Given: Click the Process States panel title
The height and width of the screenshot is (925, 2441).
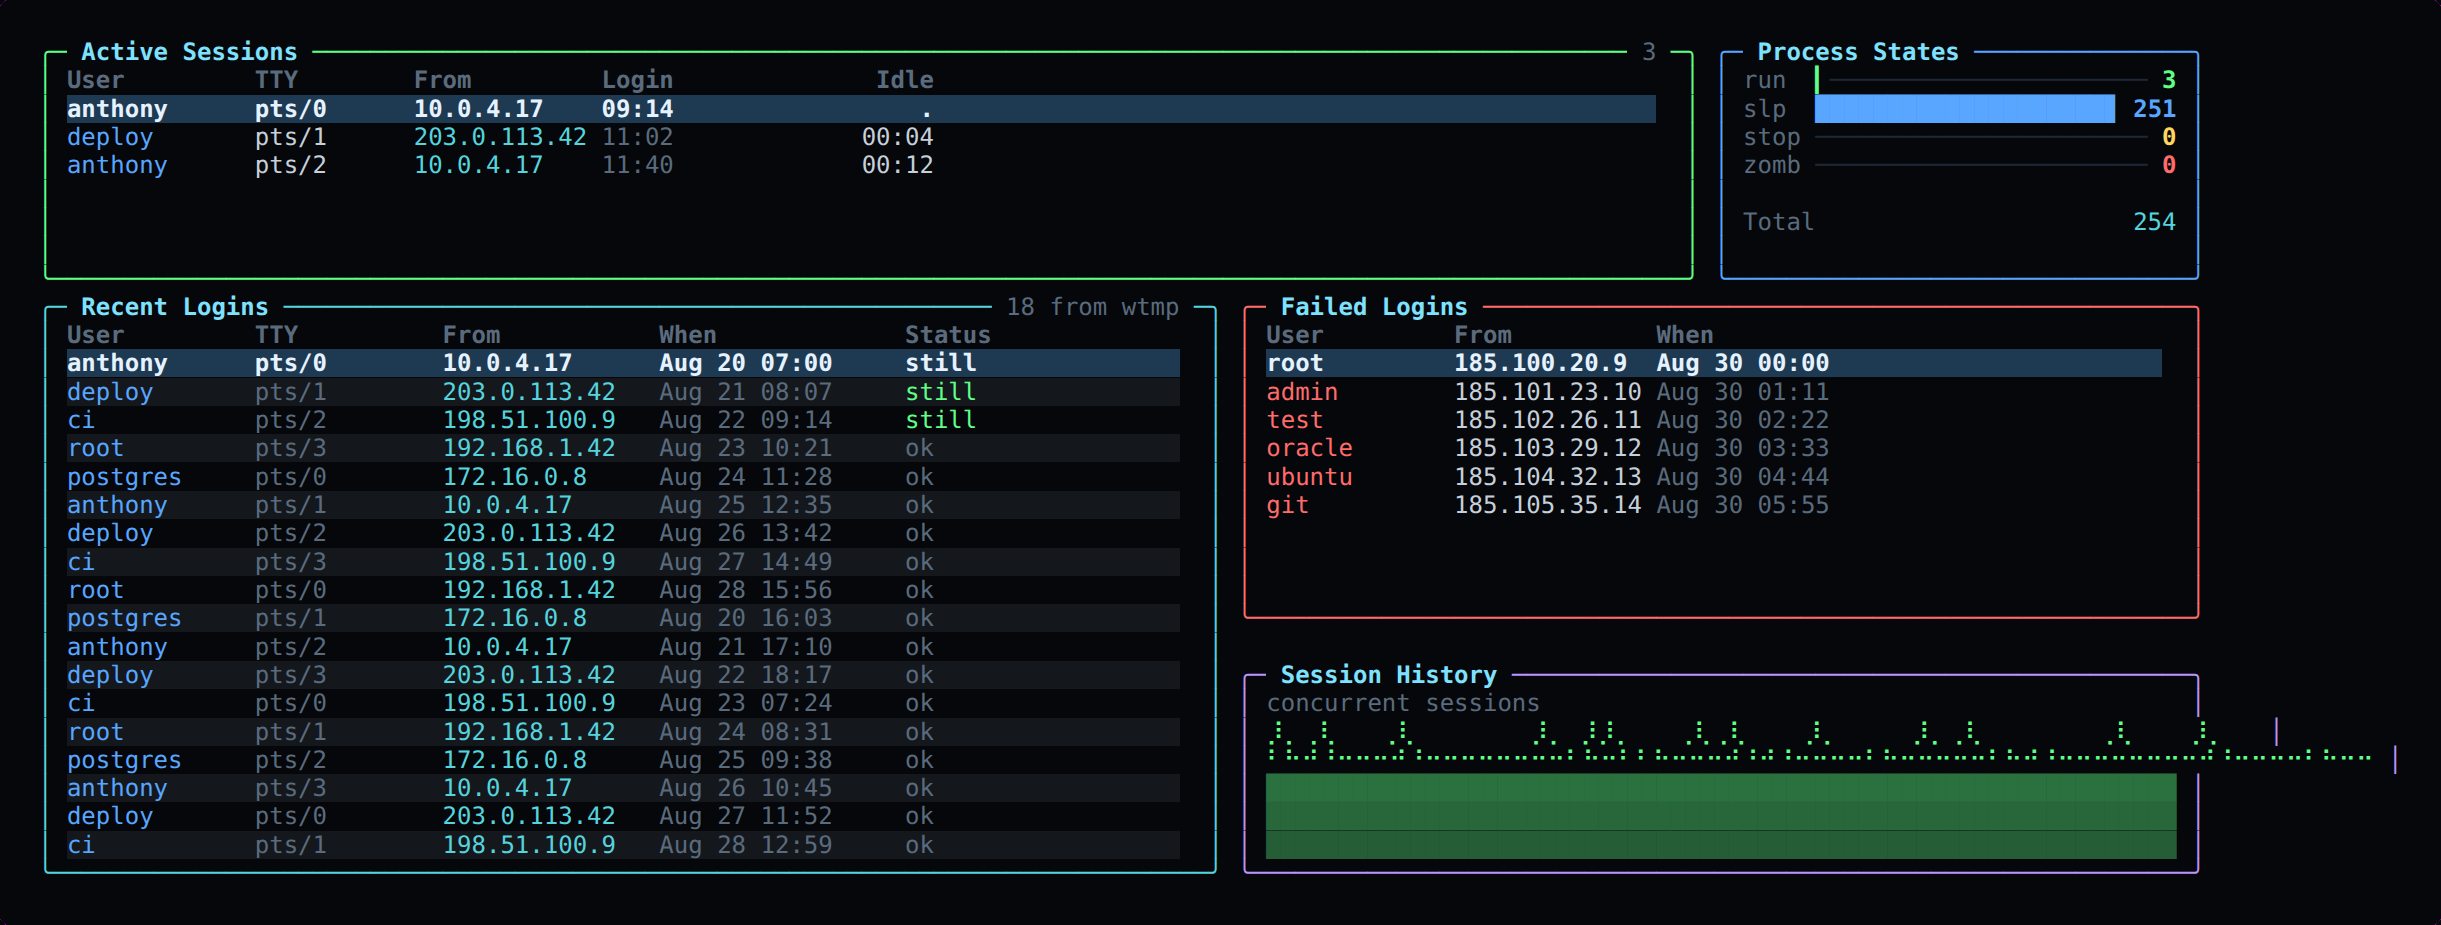Looking at the screenshot, I should click(1858, 52).
